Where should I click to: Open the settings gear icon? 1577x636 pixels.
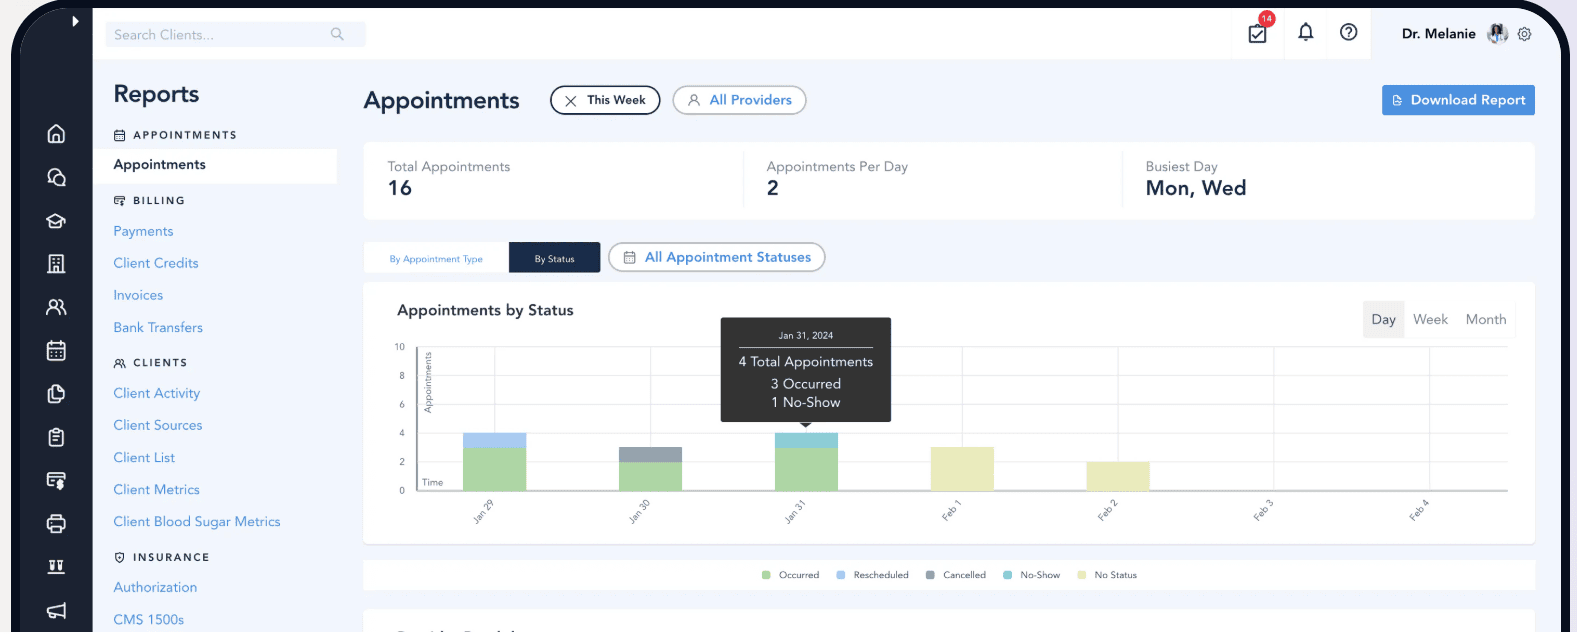(1524, 34)
